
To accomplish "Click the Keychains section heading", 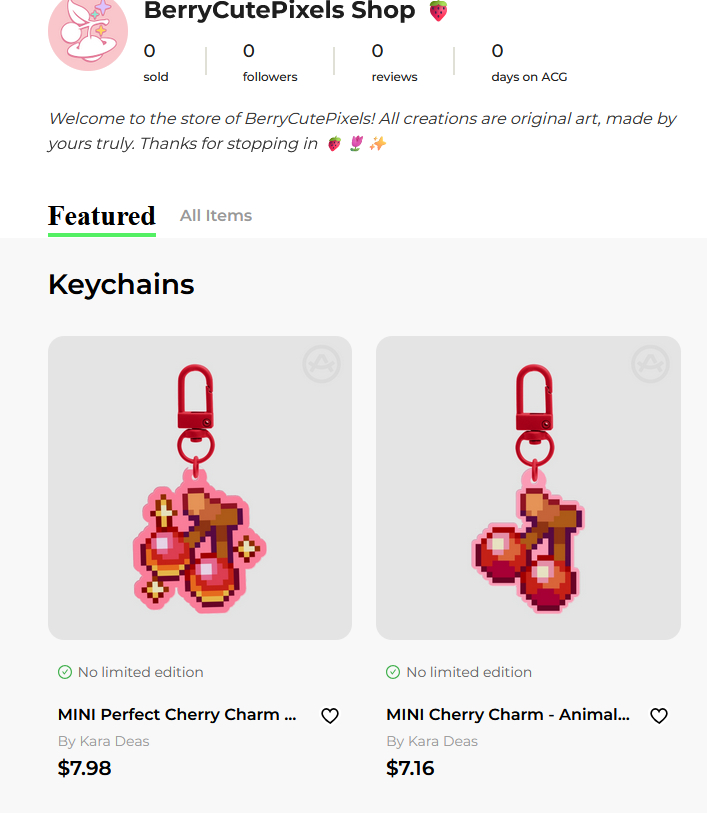I will (x=121, y=284).
